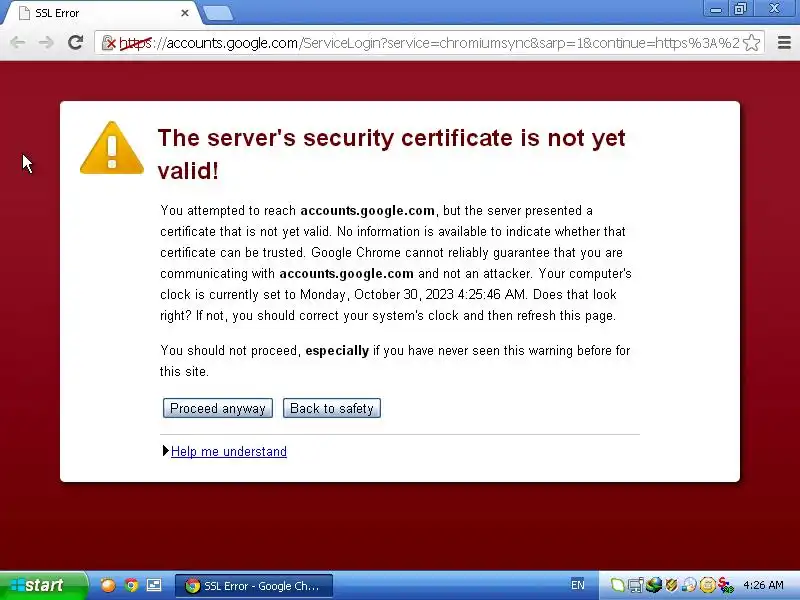800x600 pixels.
Task: Click the Back to safety button
Action: coord(332,408)
